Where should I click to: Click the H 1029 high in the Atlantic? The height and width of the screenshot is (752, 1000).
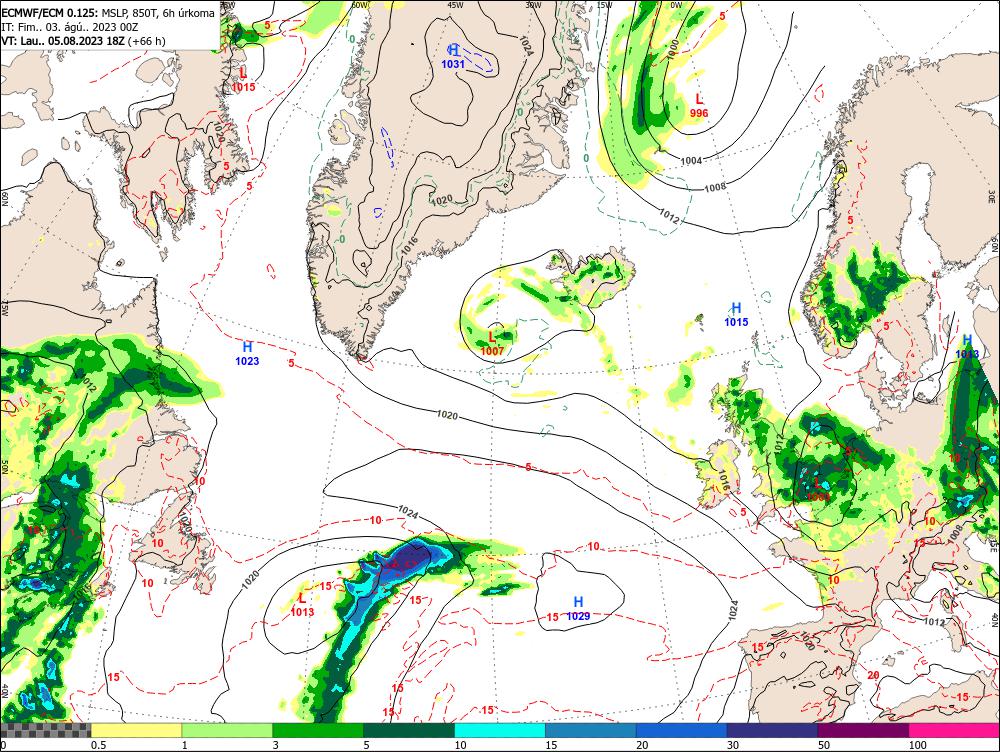coord(578,608)
